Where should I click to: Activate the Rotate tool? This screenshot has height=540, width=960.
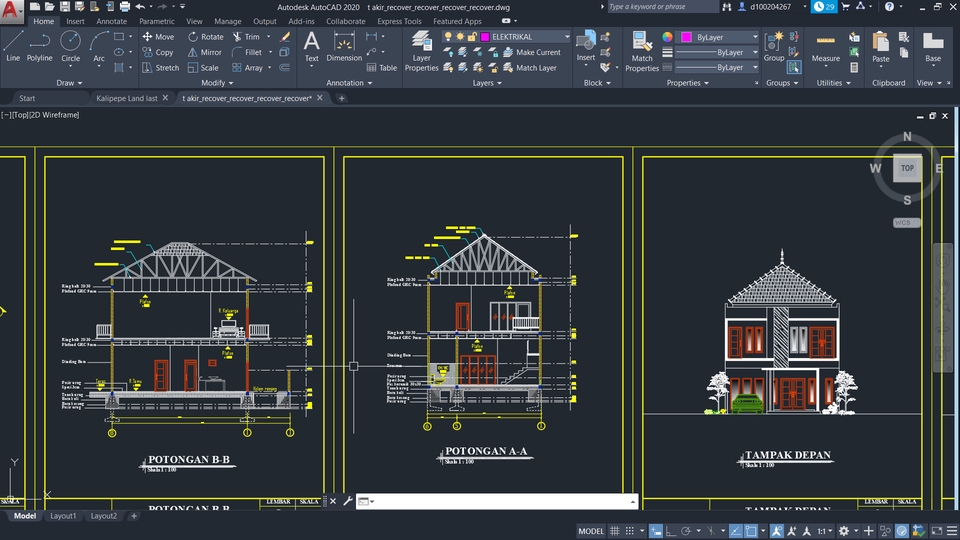[206, 37]
